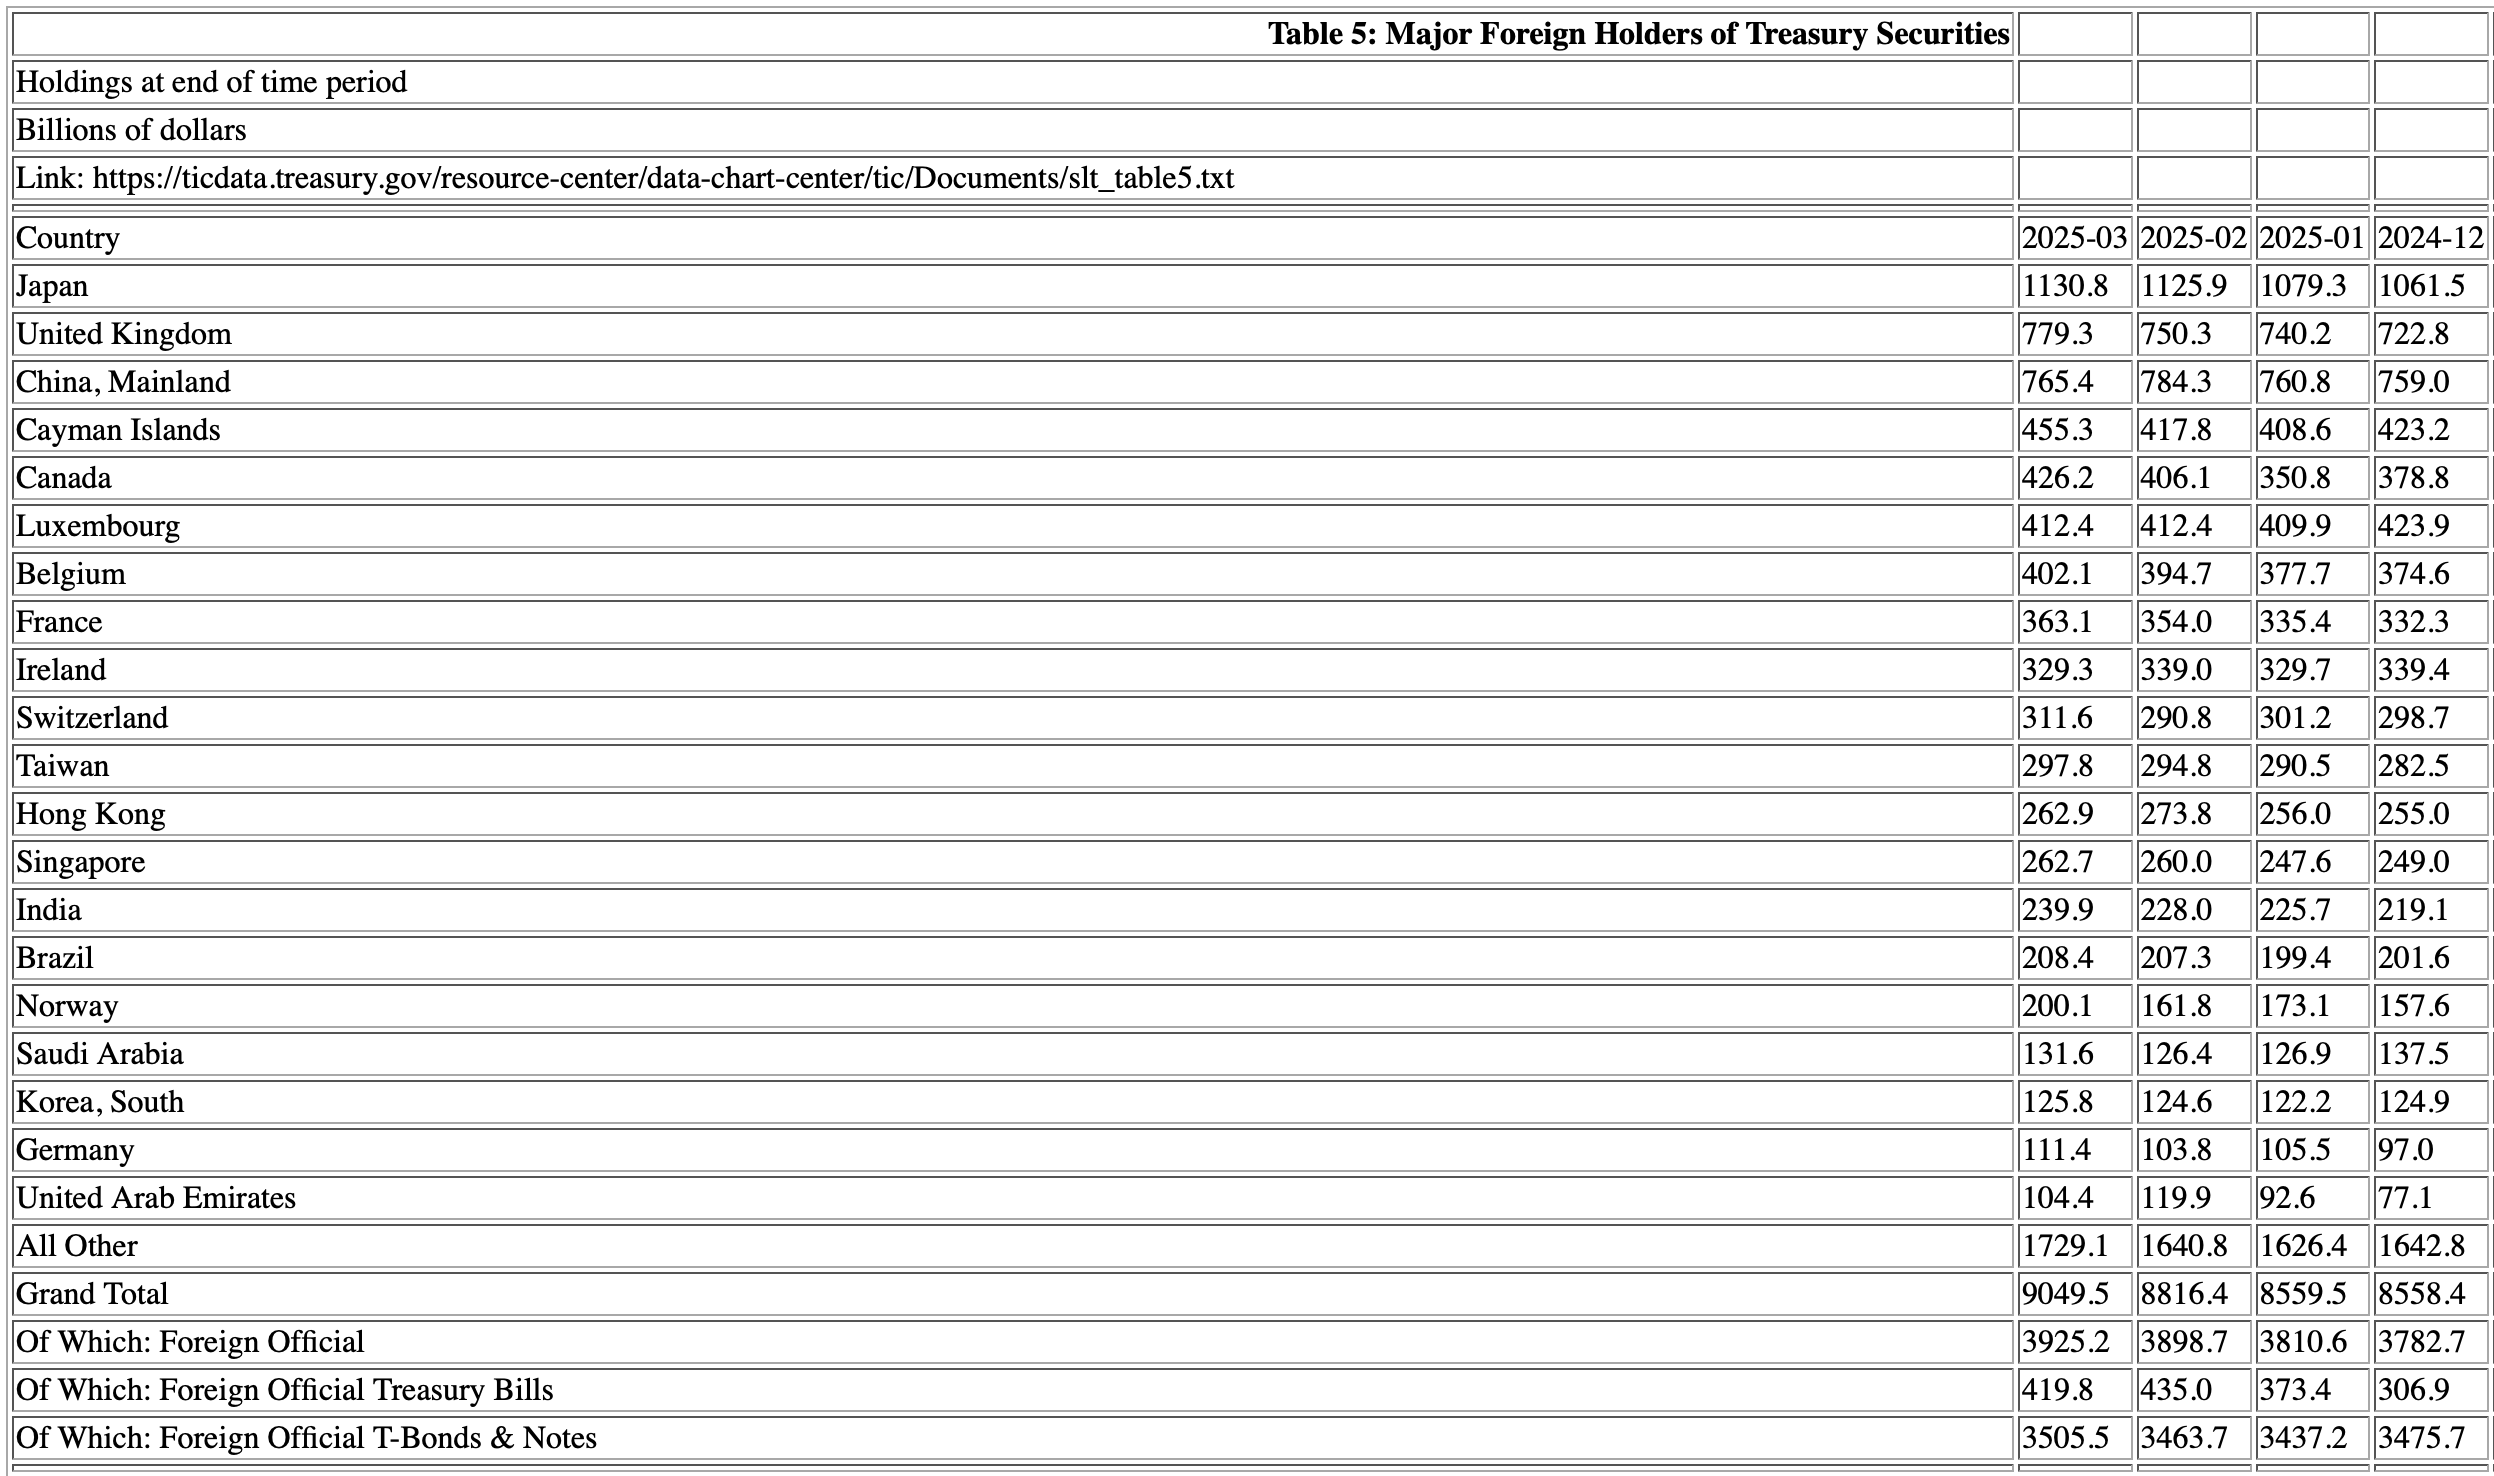Click the 'Of Which: Foreign Official Treasury Bills' label
This screenshot has height=1476, width=2494.
[285, 1390]
